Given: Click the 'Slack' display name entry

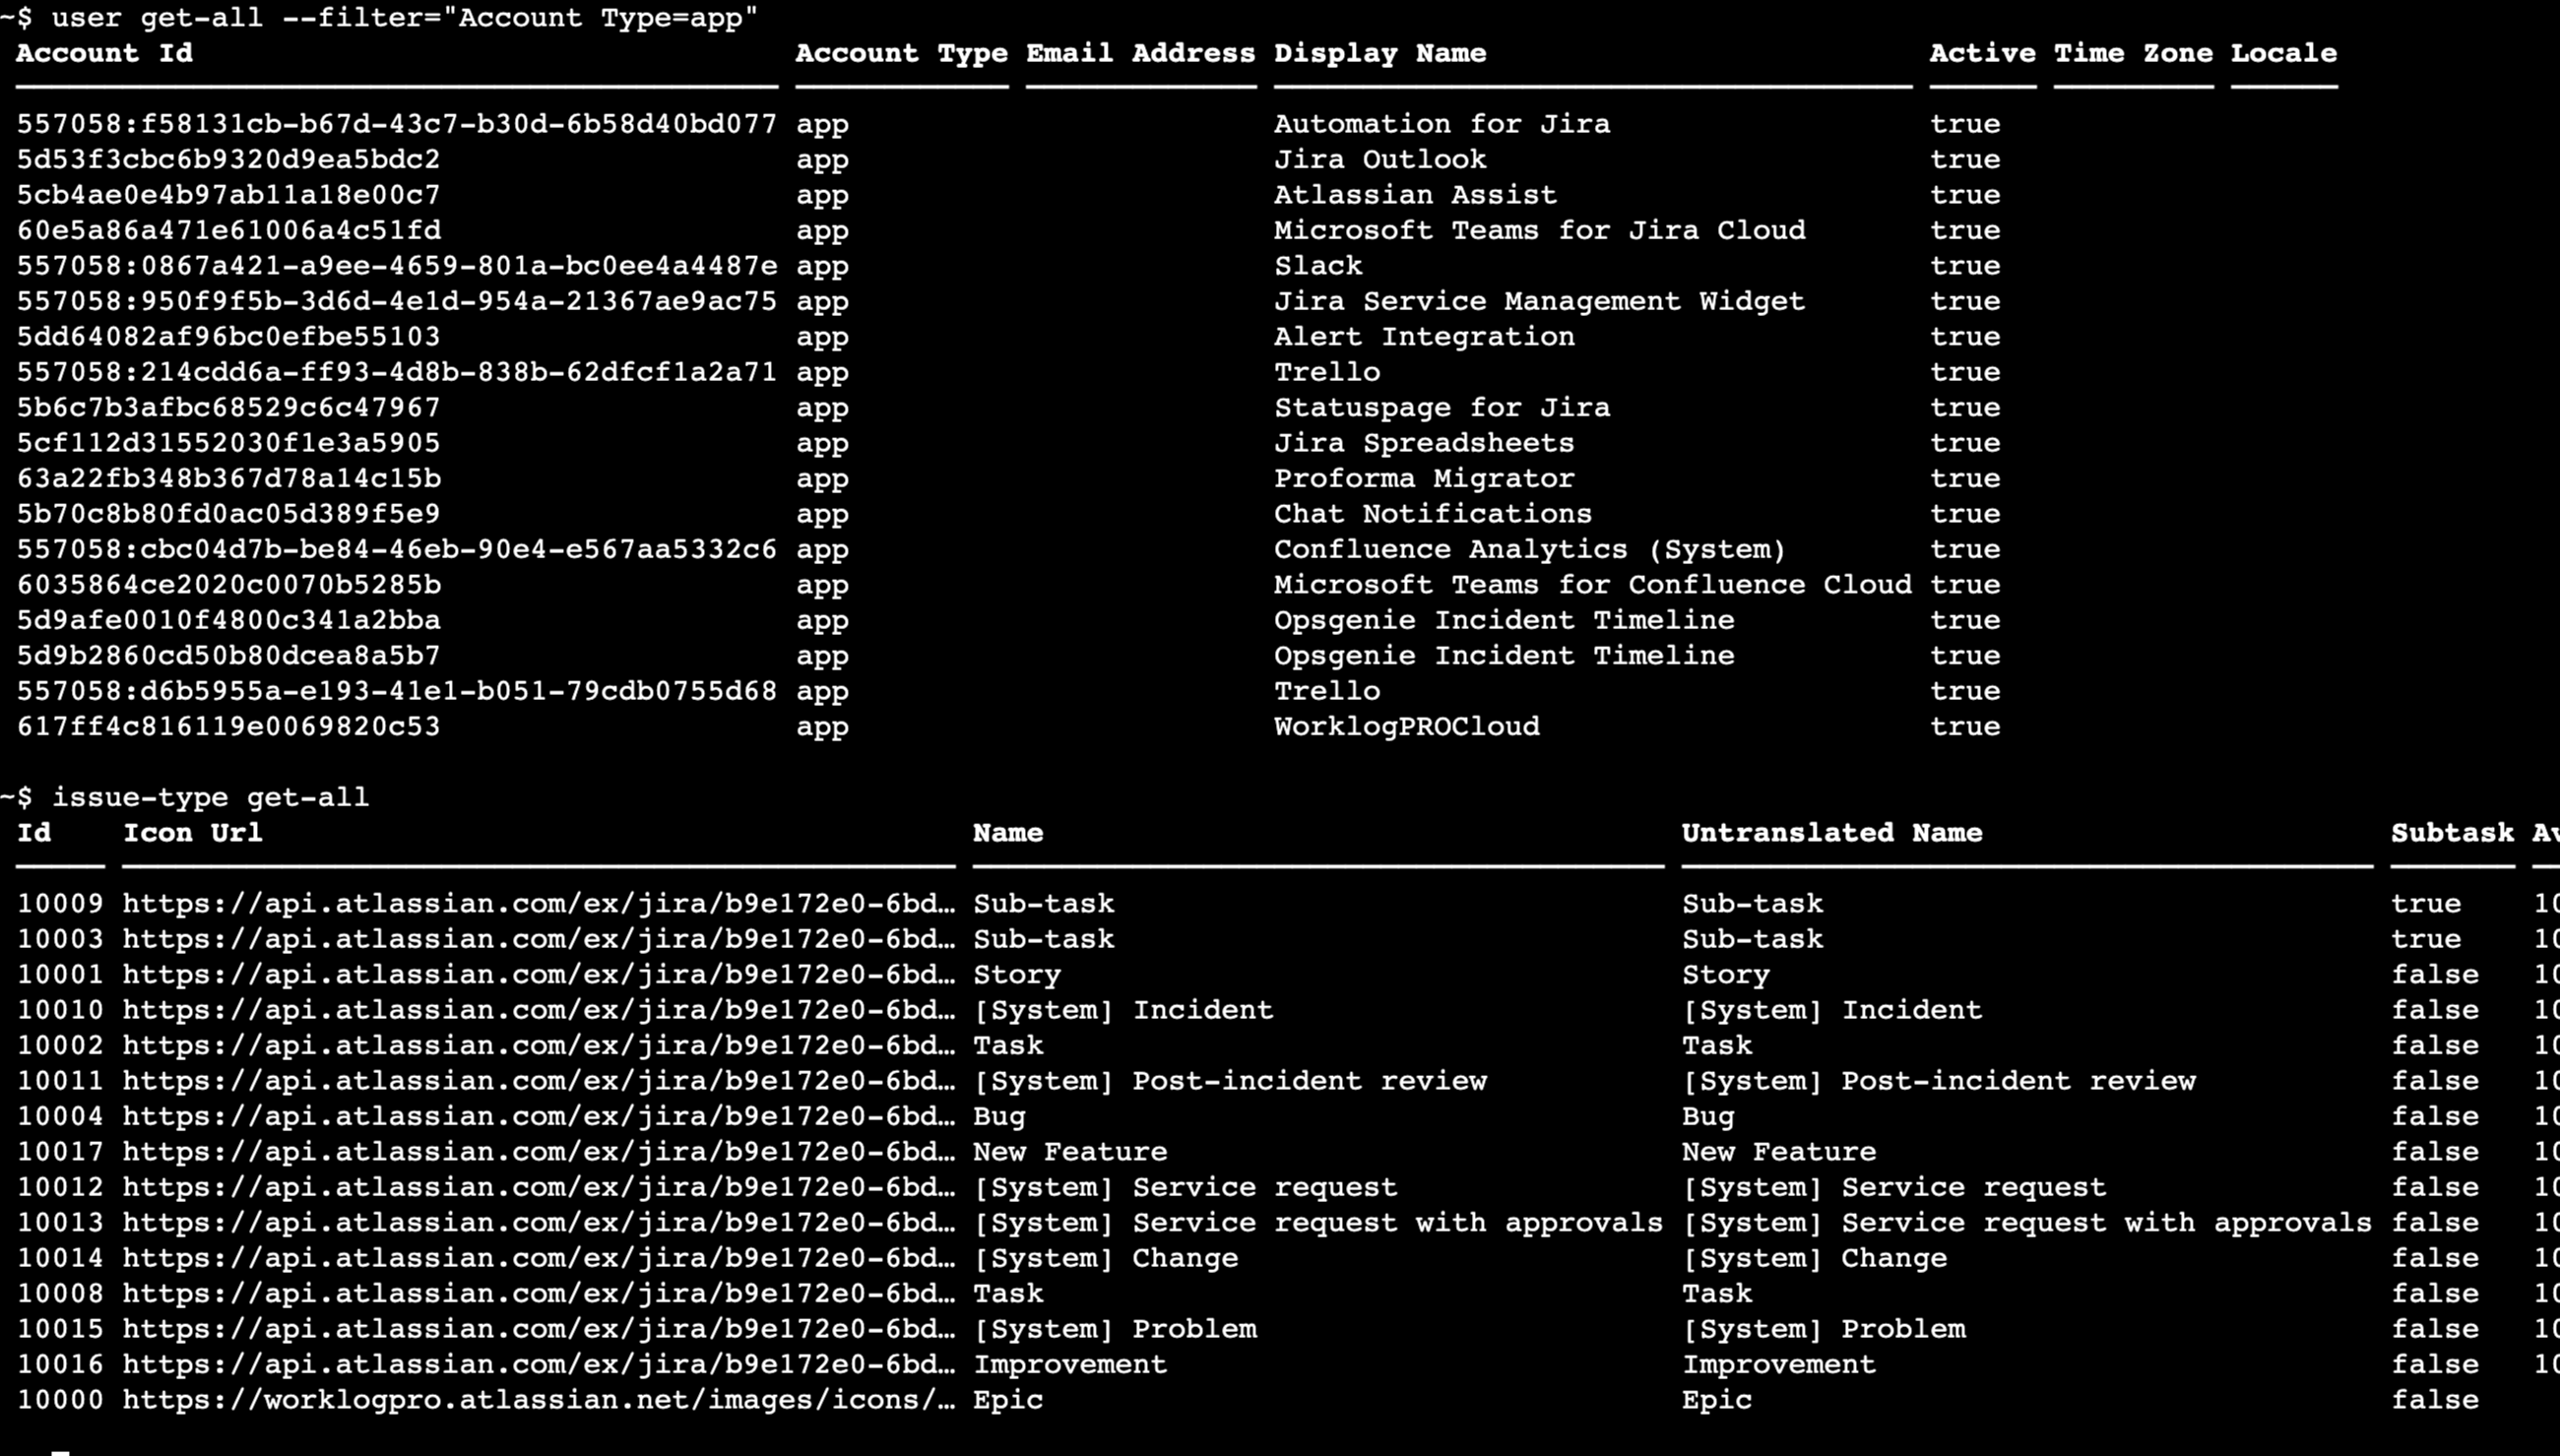Looking at the screenshot, I should click(x=1317, y=266).
